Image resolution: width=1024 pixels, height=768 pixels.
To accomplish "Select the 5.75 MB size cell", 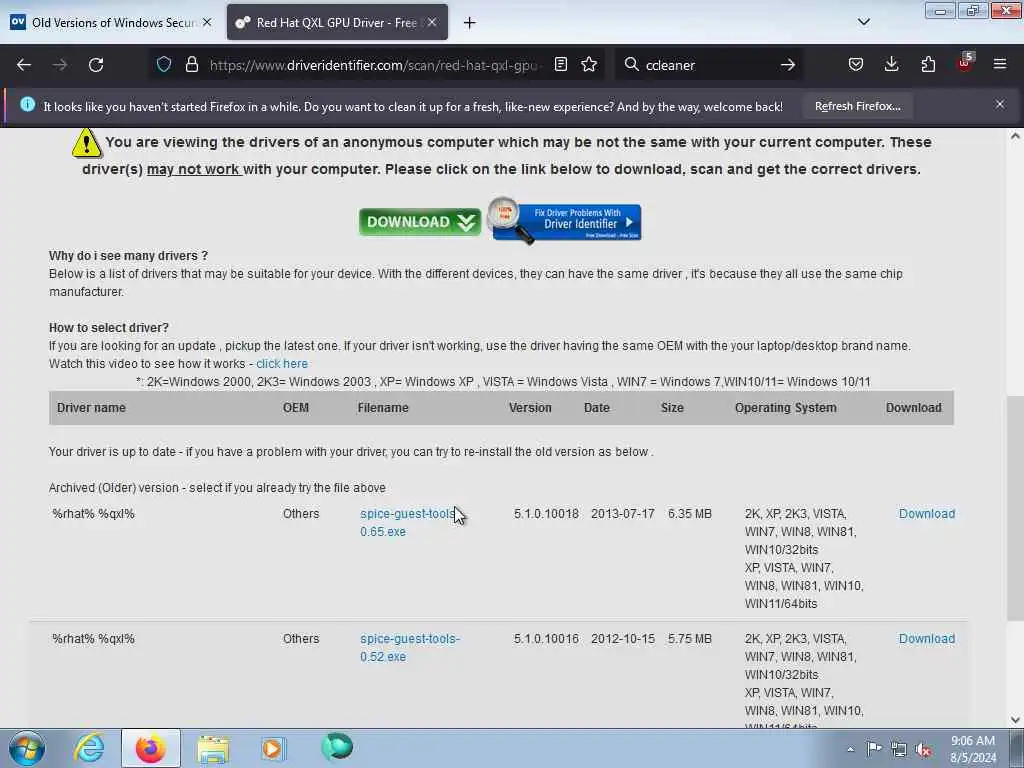I will click(x=690, y=639).
